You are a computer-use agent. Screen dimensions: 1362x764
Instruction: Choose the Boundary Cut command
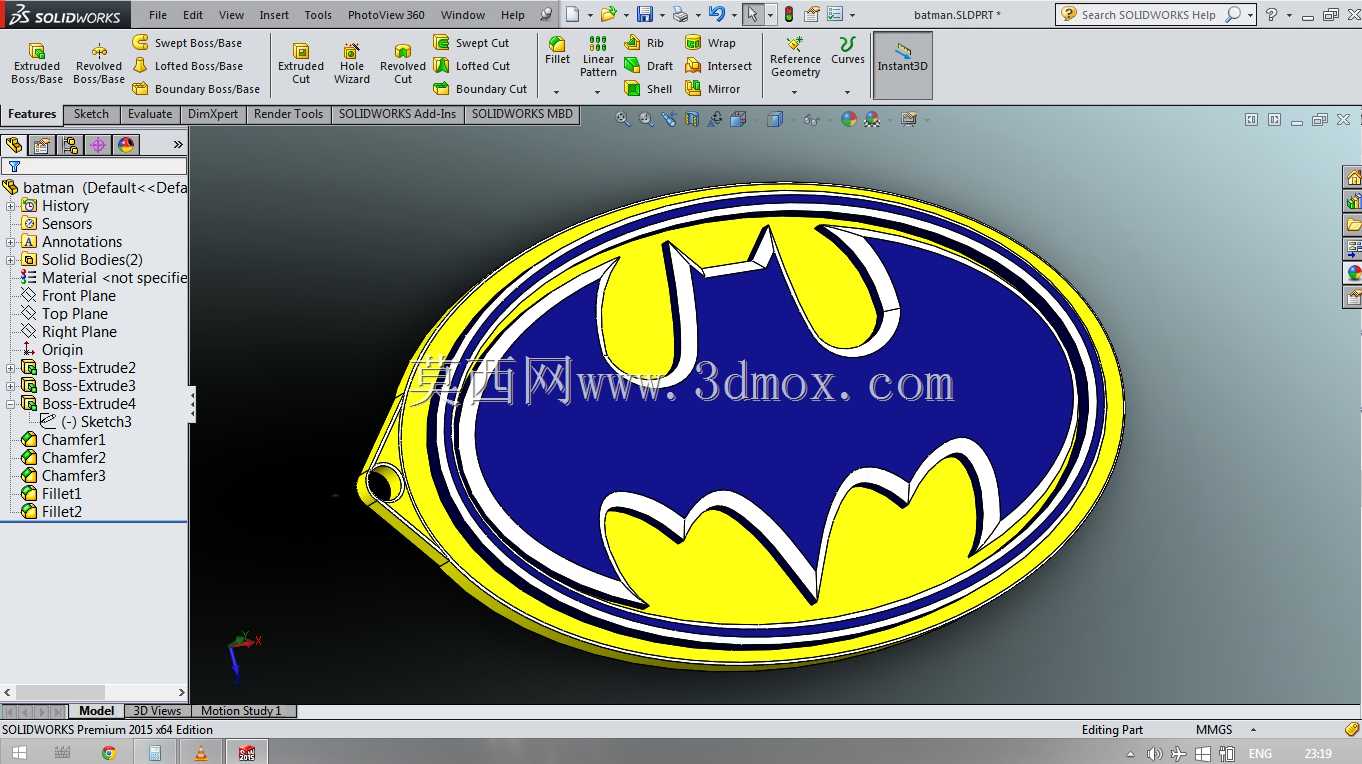(480, 89)
